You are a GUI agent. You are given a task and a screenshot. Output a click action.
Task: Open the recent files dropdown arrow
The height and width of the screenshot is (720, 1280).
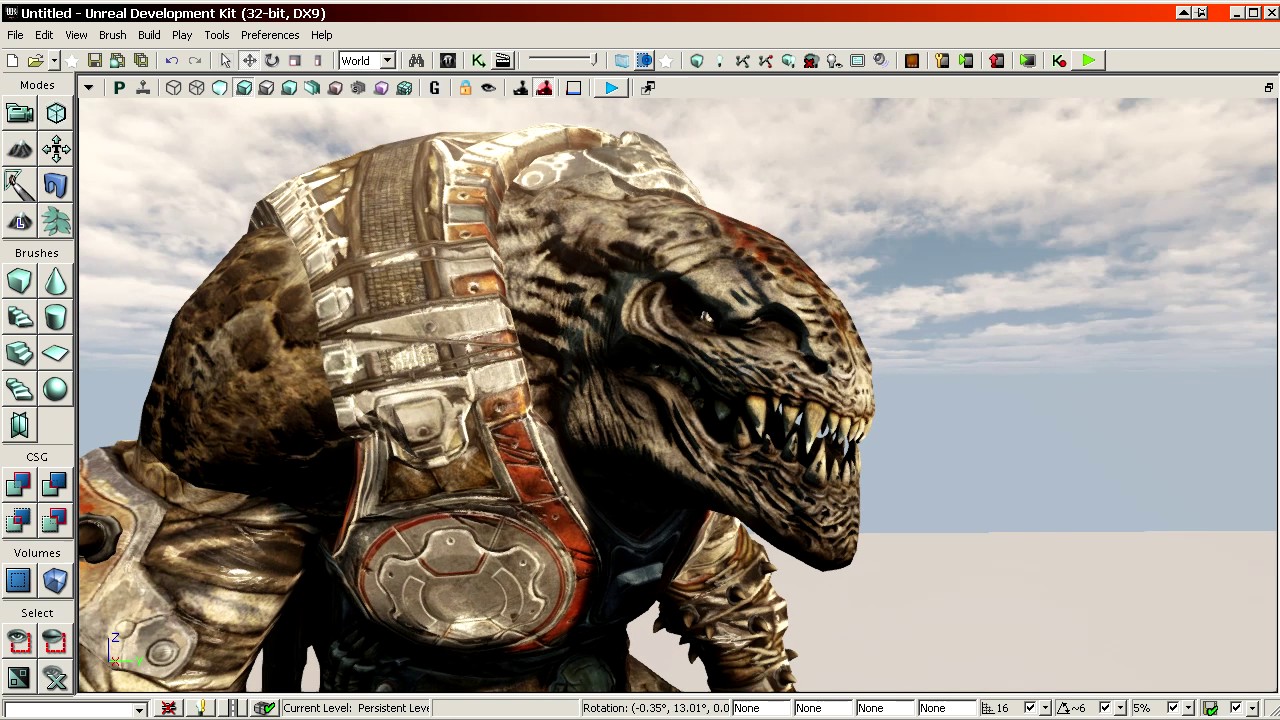(x=53, y=61)
